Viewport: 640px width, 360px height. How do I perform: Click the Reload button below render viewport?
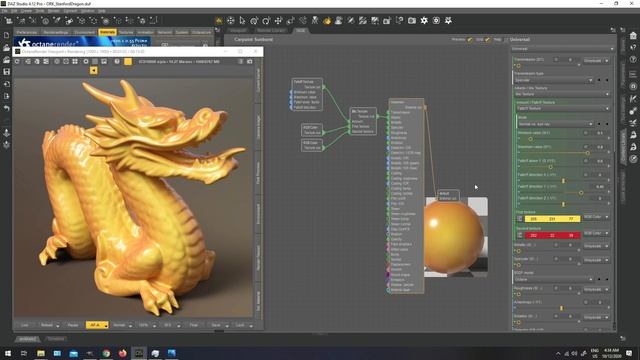[47, 325]
